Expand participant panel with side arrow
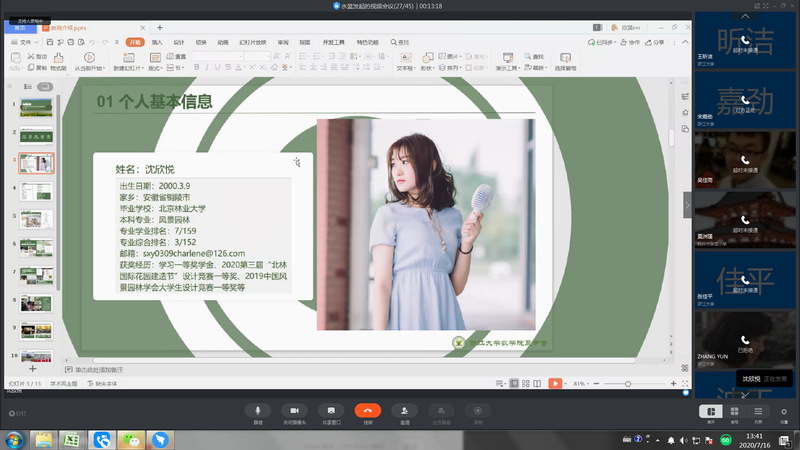Screen dimensions: 800x450 pos(687,205)
